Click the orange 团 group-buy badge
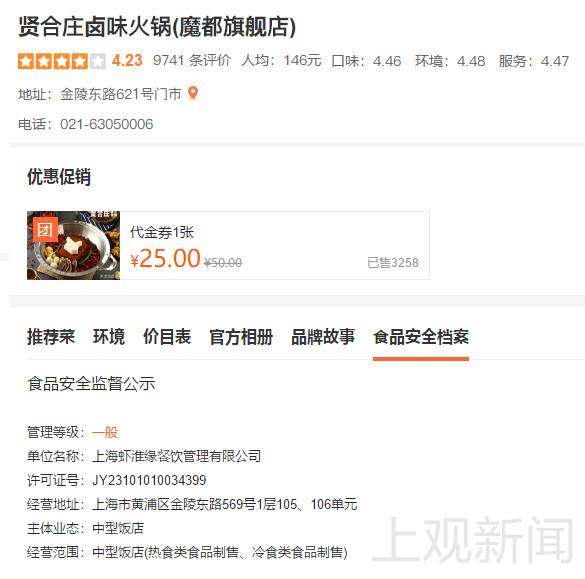 pyautogui.click(x=45, y=230)
